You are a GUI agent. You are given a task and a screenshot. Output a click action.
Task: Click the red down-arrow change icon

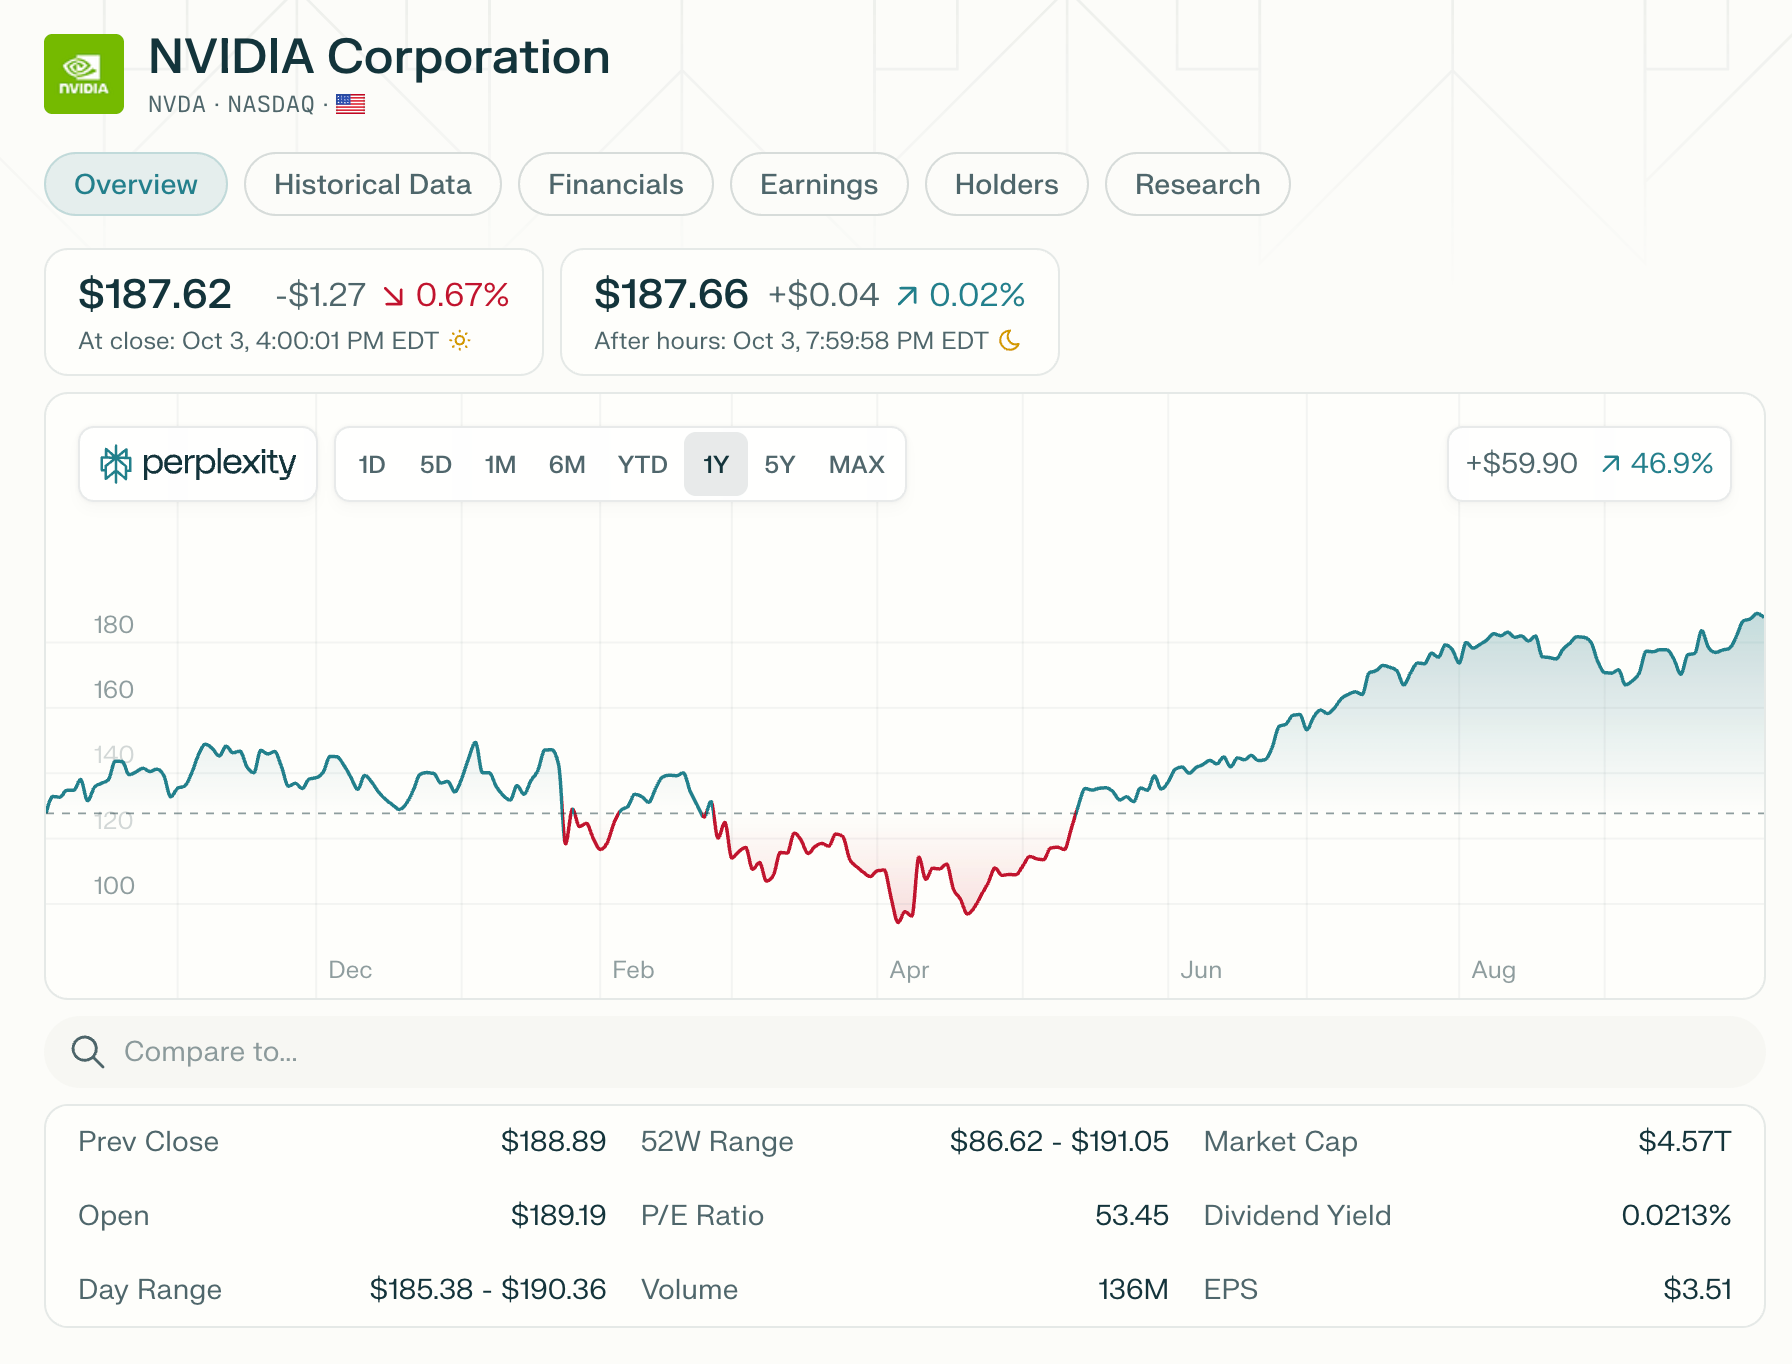click(394, 296)
